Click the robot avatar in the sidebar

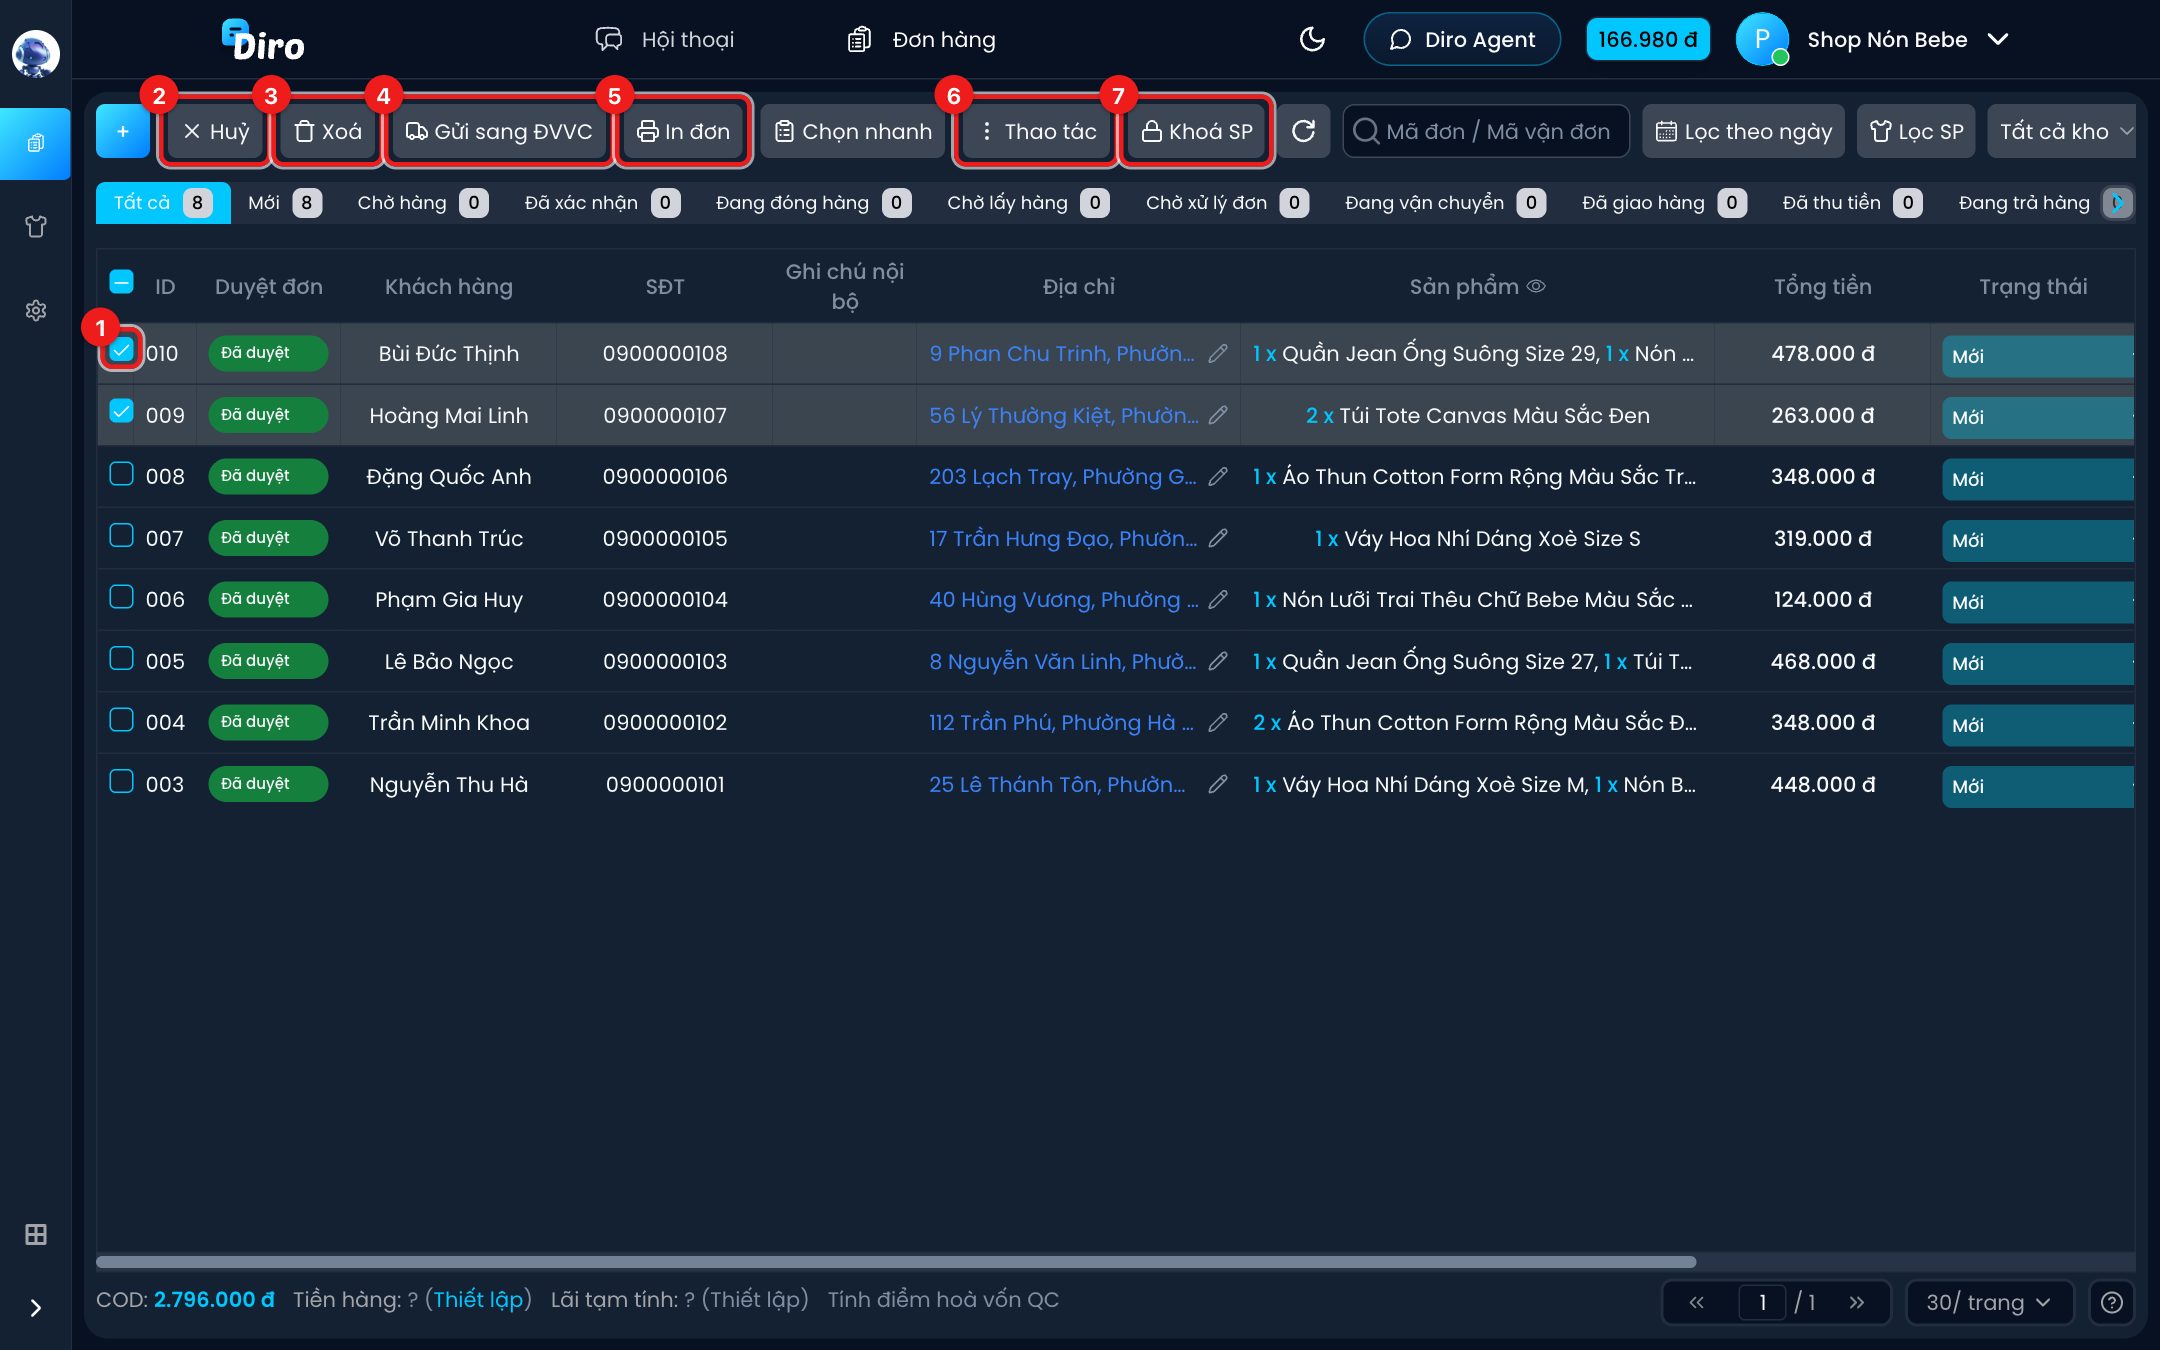click(36, 54)
